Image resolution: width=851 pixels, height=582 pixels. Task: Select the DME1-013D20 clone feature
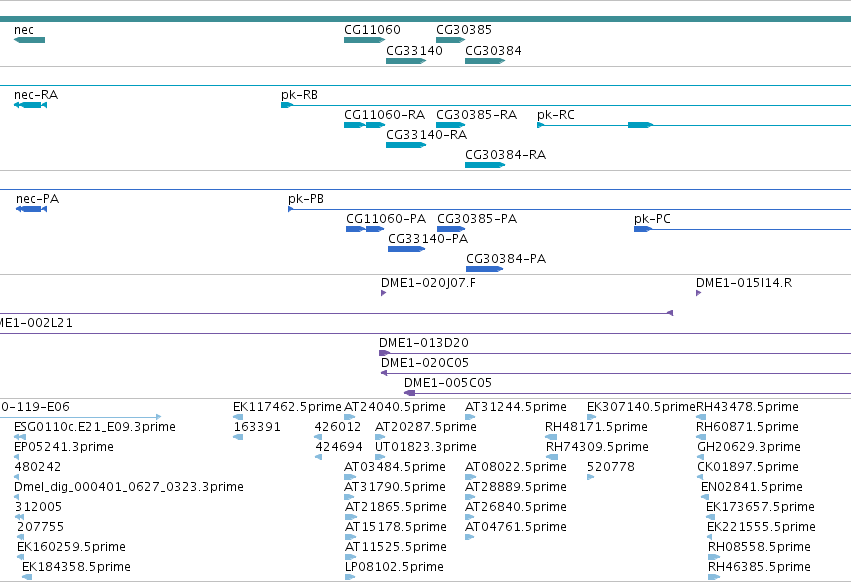(x=615, y=353)
